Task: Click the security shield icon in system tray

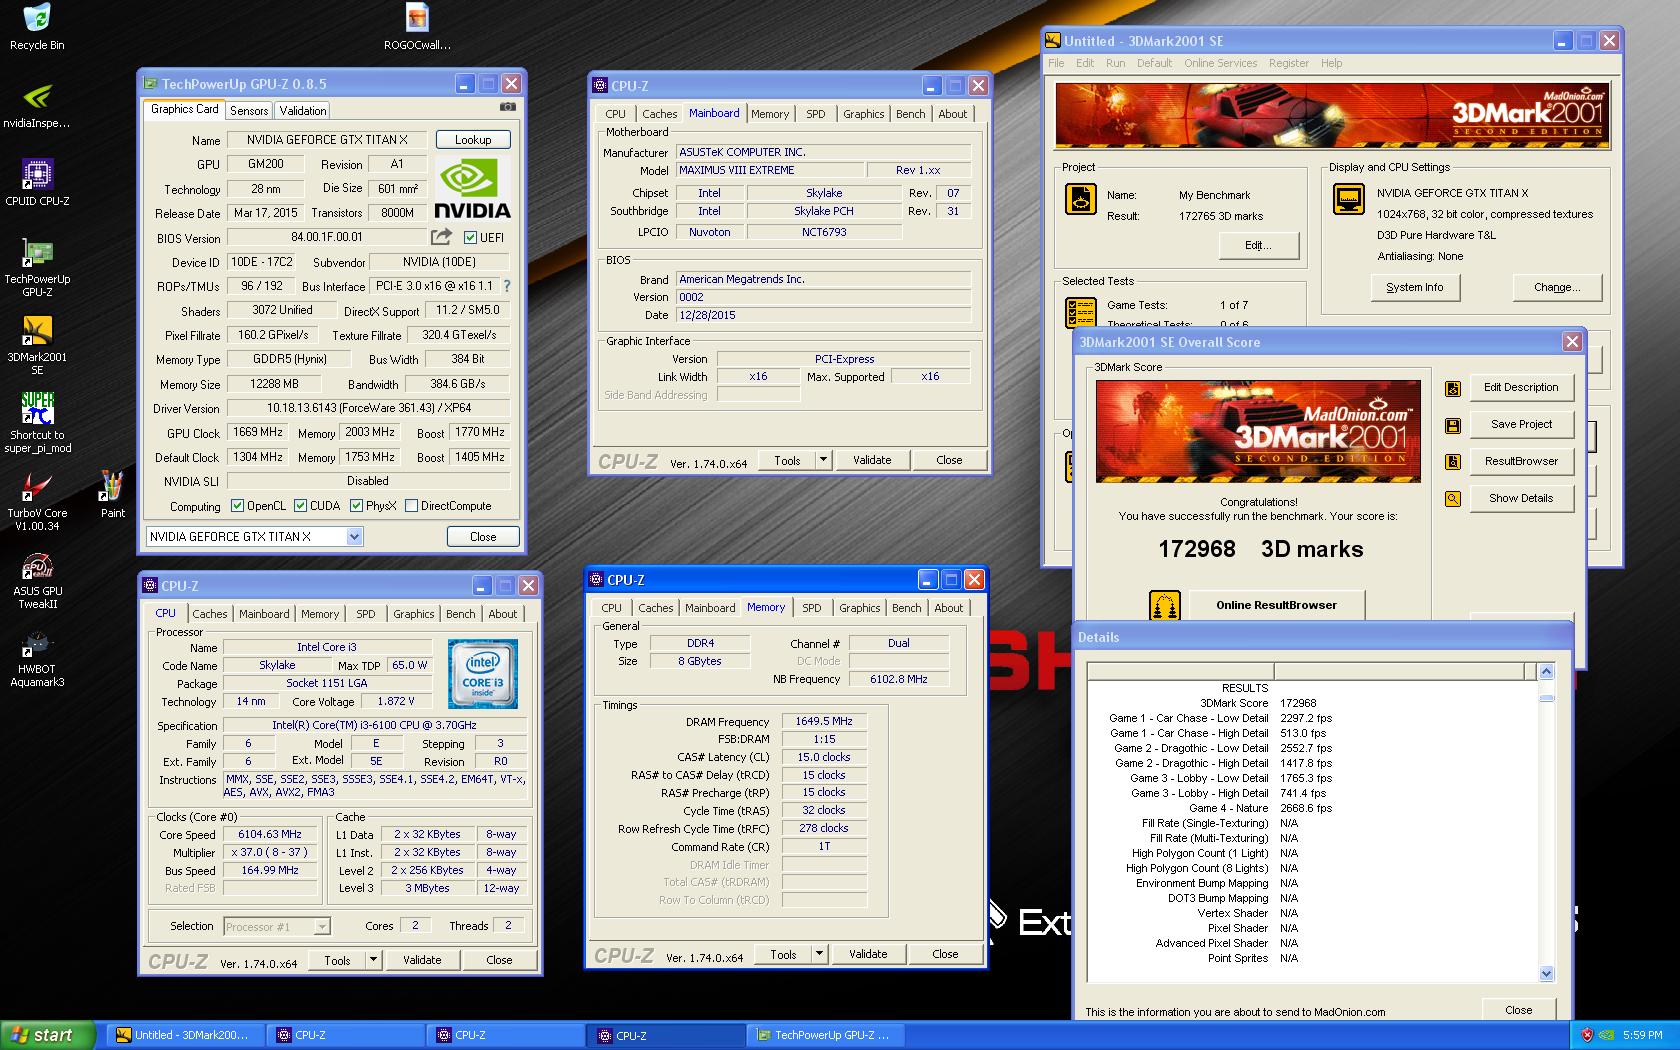Action: (x=1587, y=1035)
